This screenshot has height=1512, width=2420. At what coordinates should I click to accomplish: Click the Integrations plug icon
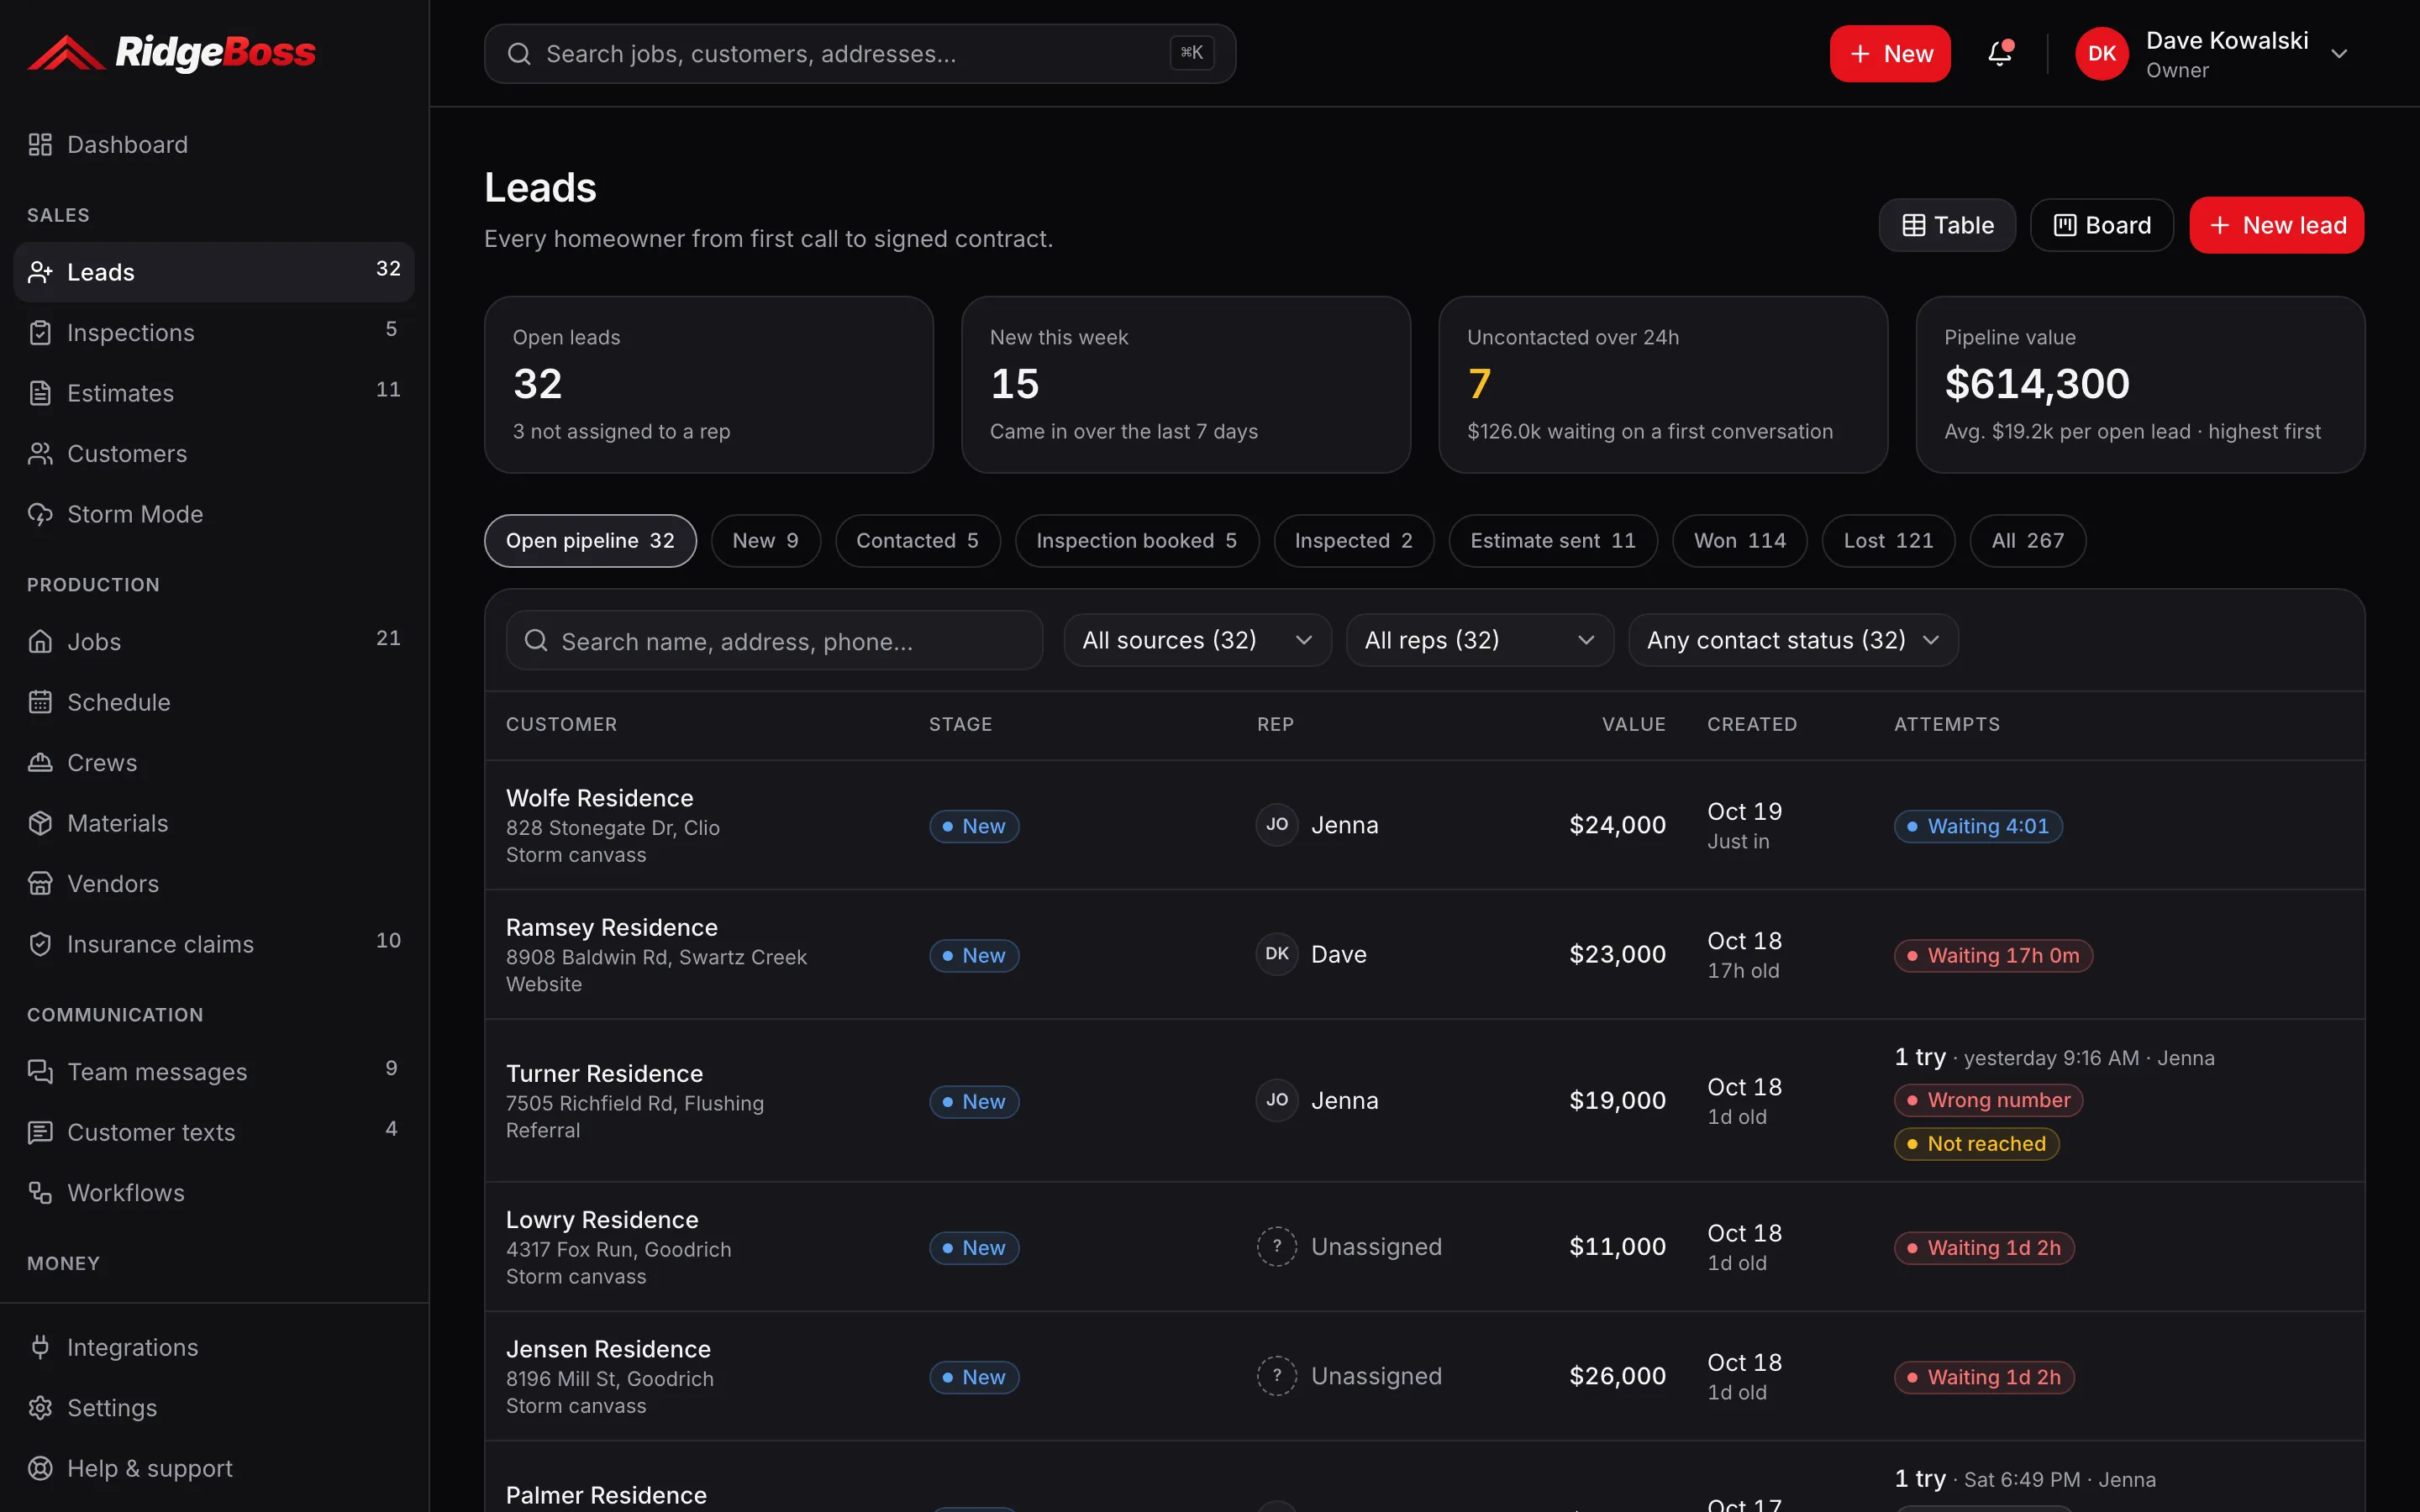(40, 1347)
